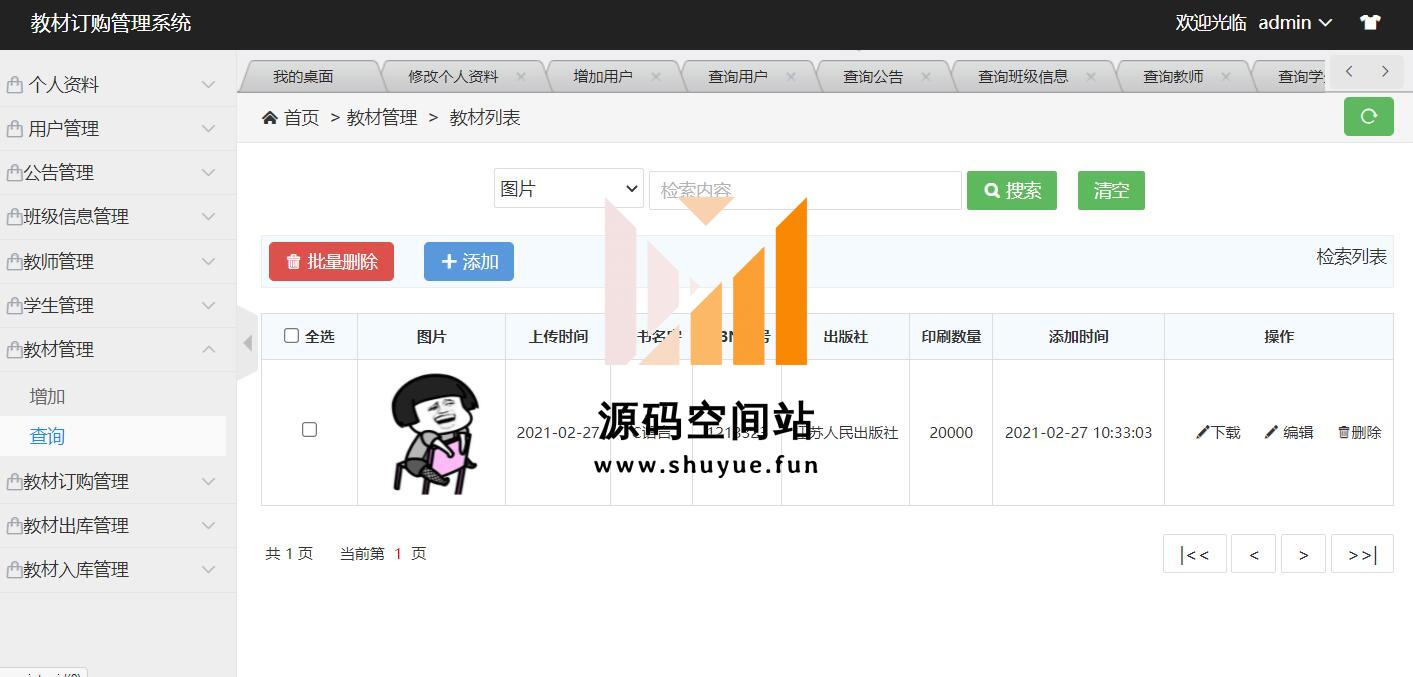
Task: Click the textbook cartoon image thumbnail
Action: pyautogui.click(x=431, y=432)
